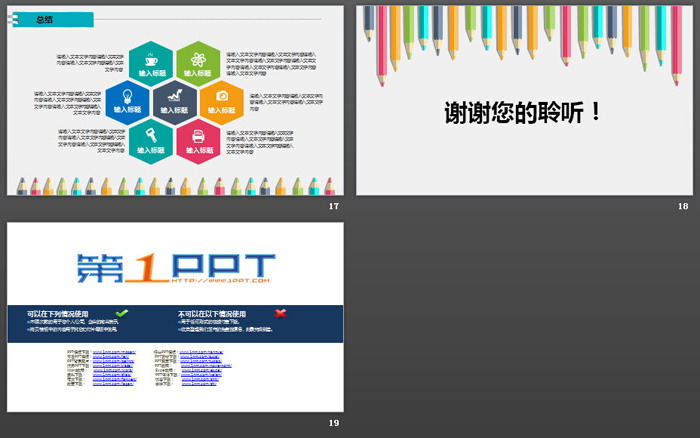Click the dark center chart icon hexagon

pos(175,100)
